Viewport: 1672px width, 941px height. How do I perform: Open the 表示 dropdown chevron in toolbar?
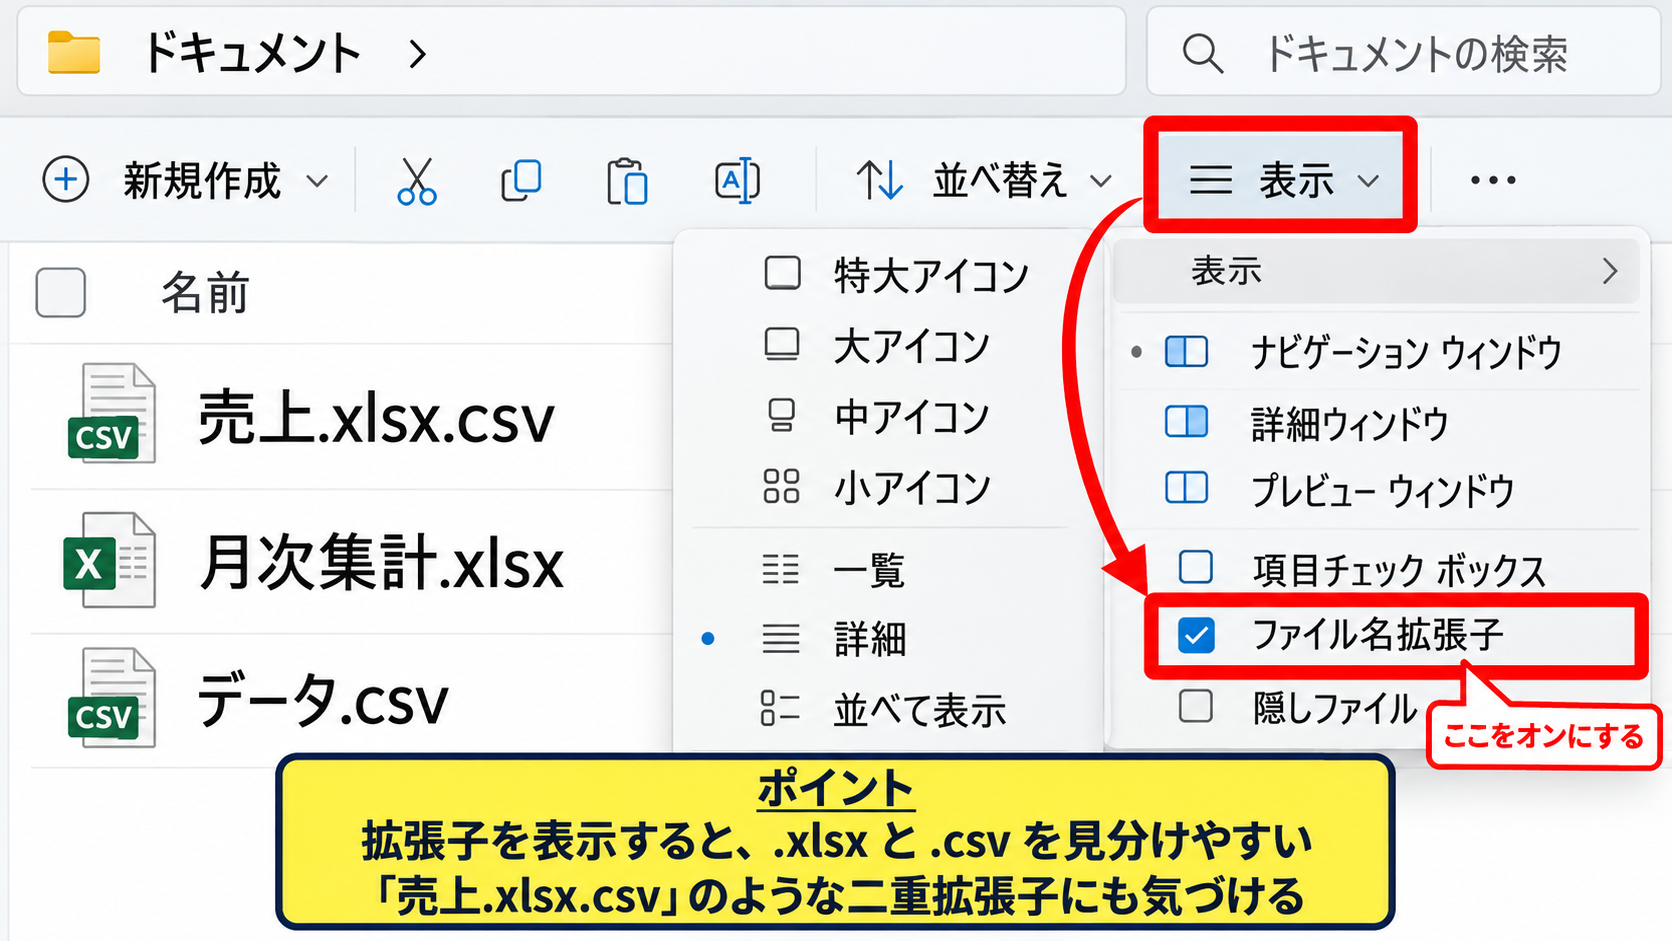point(1368,181)
